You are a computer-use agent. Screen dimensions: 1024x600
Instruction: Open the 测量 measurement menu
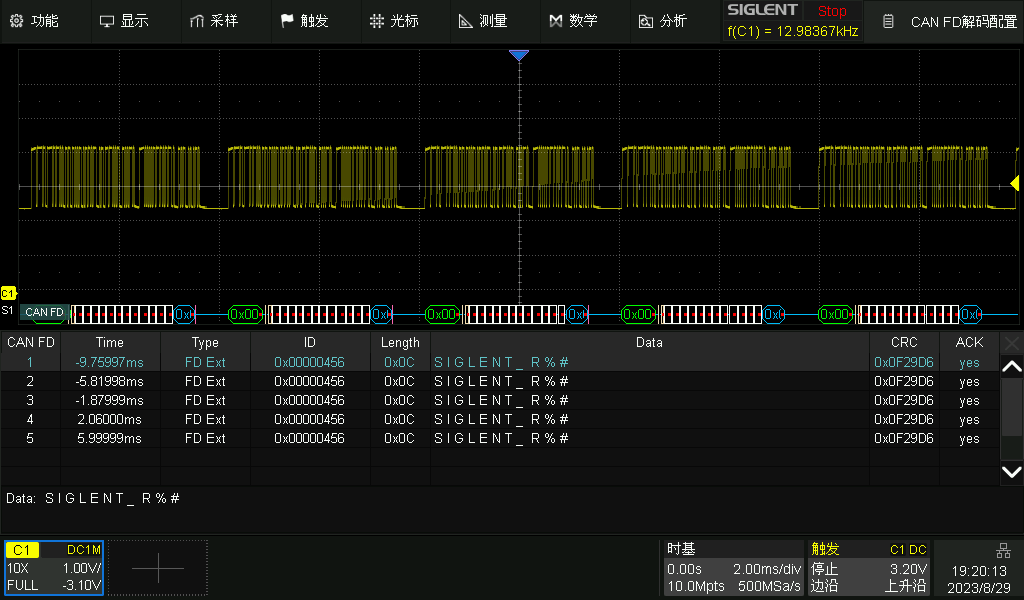(x=482, y=21)
